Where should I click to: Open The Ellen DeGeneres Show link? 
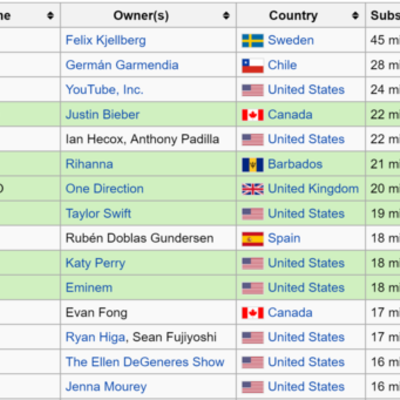pos(145,362)
